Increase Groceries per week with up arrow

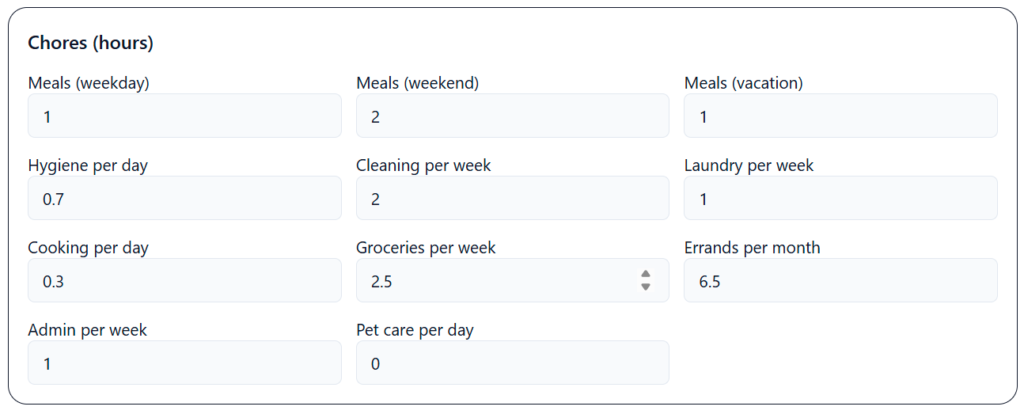646,274
